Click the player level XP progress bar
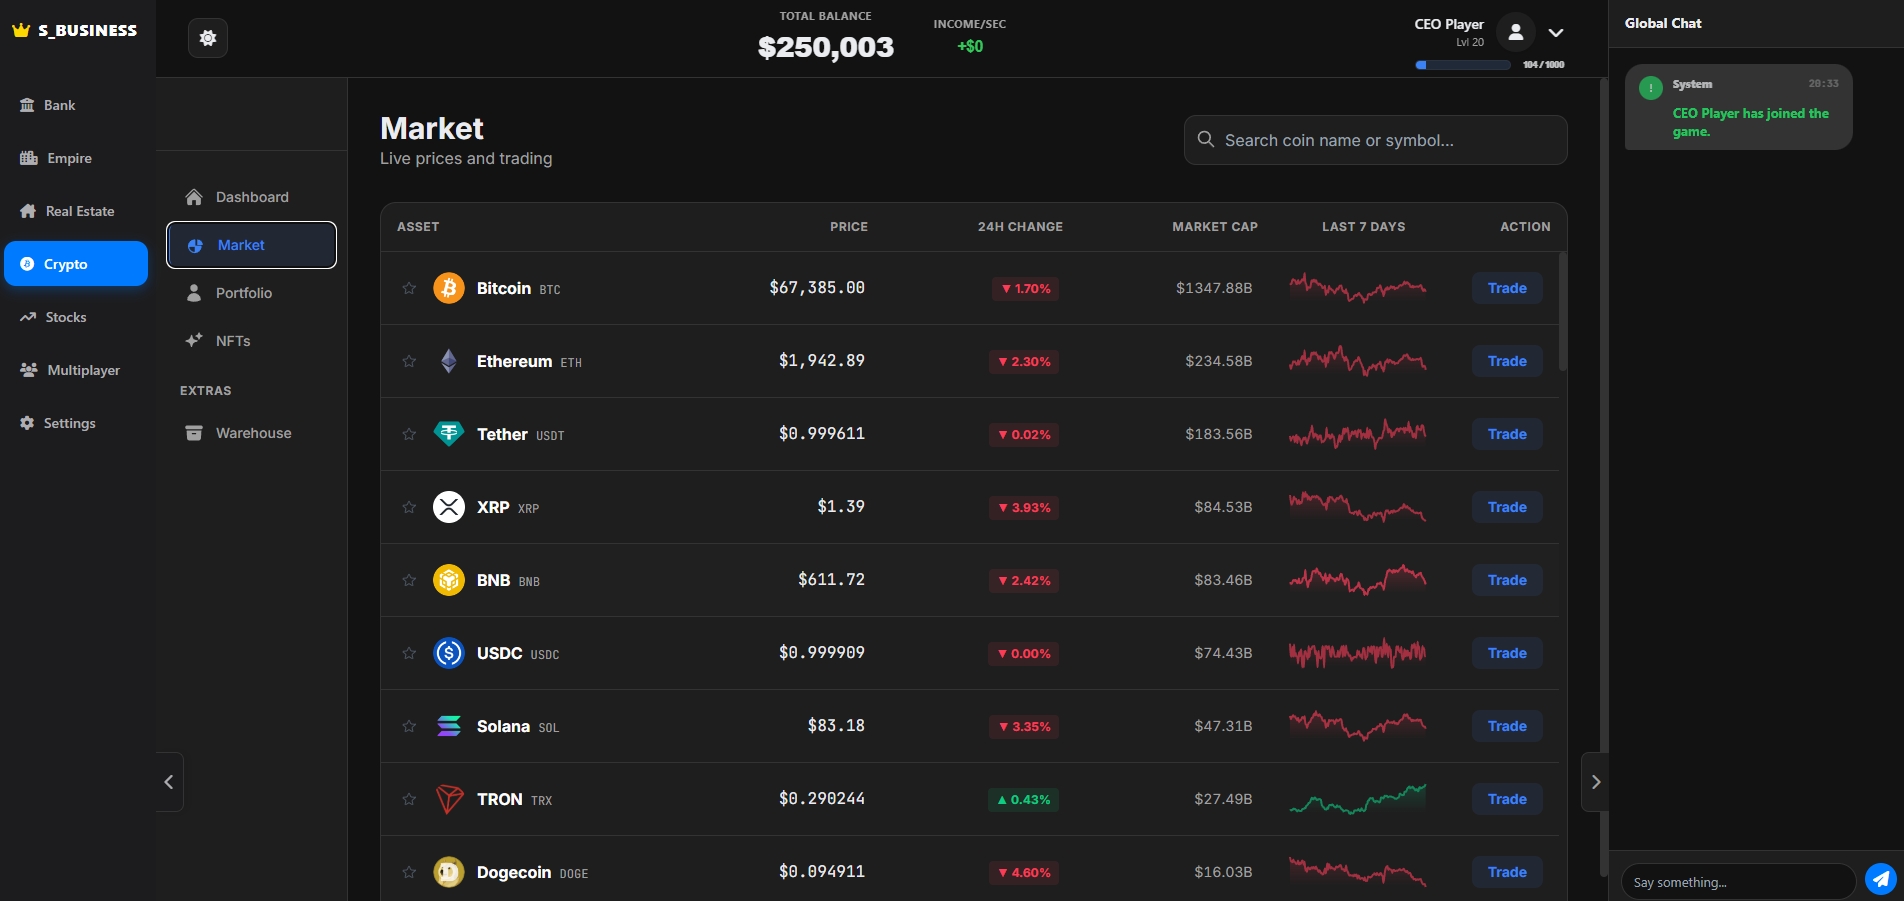 point(1463,65)
